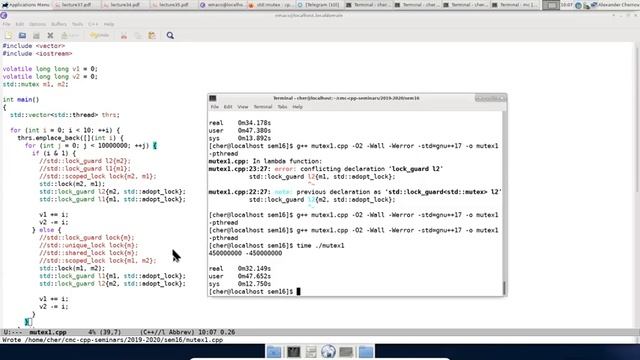Click the gray monitor icon in bottom dock
640x360 pixels.
pos(346,352)
